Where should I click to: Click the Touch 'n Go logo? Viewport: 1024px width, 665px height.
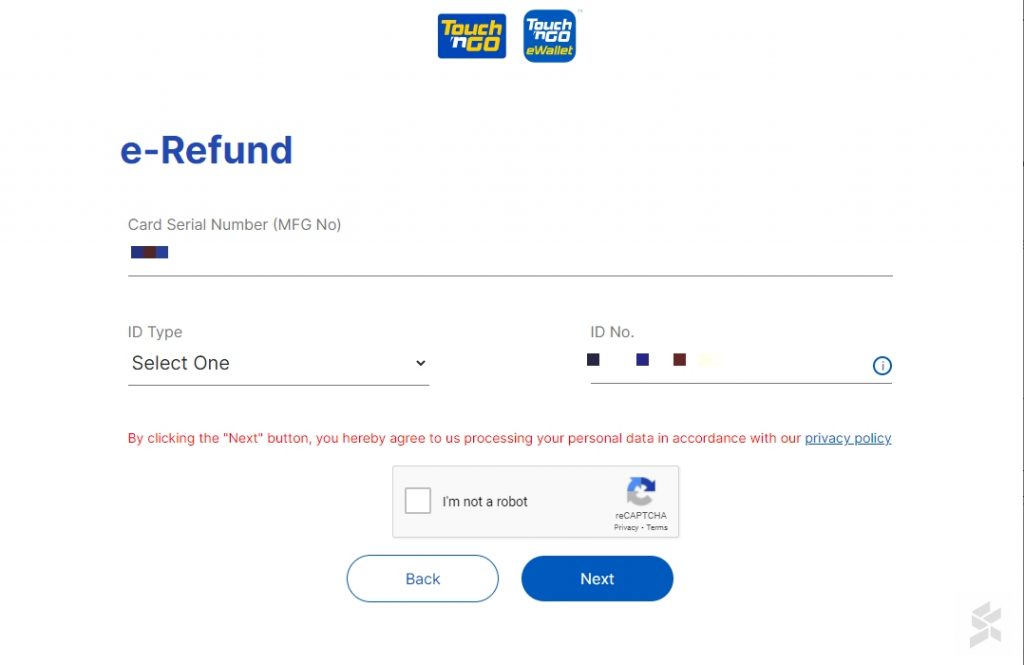(x=471, y=36)
